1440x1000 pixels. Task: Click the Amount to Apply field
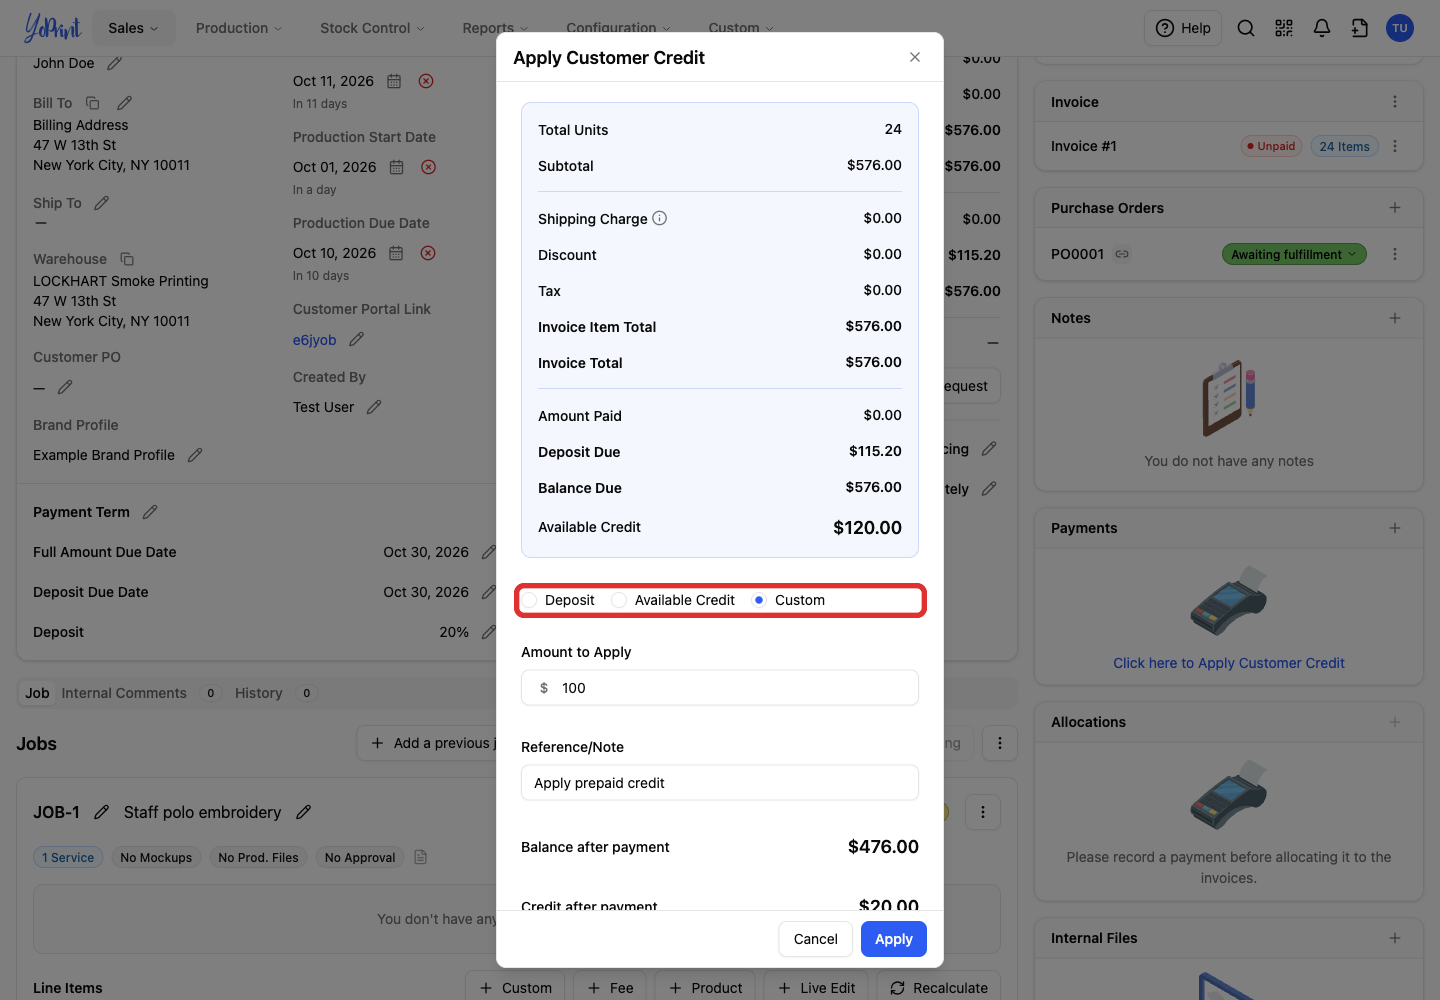coord(720,688)
